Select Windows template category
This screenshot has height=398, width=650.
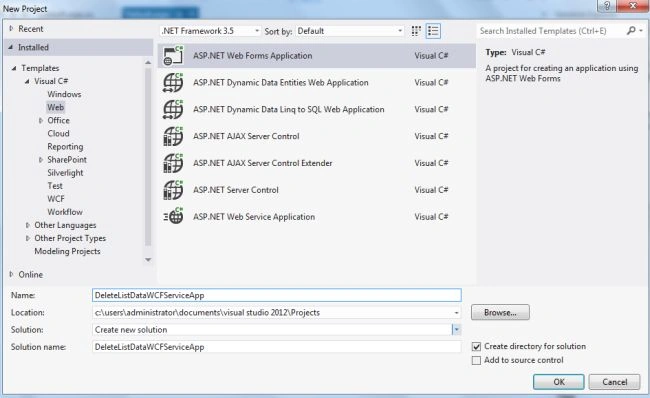64,94
